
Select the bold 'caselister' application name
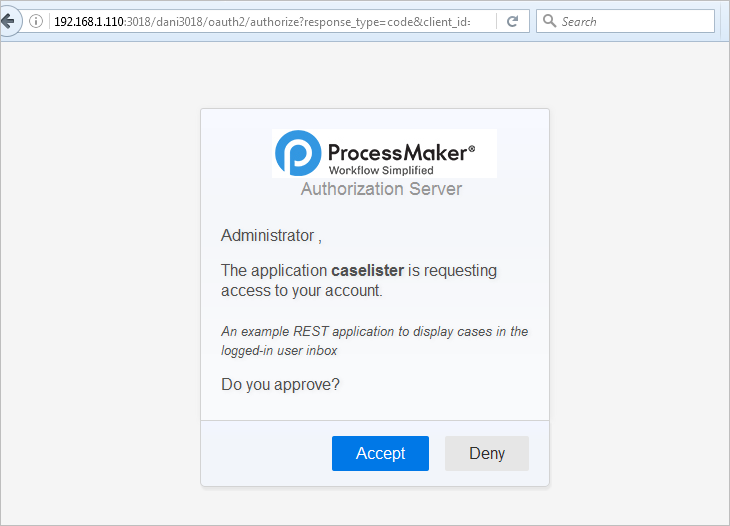pyautogui.click(x=370, y=271)
